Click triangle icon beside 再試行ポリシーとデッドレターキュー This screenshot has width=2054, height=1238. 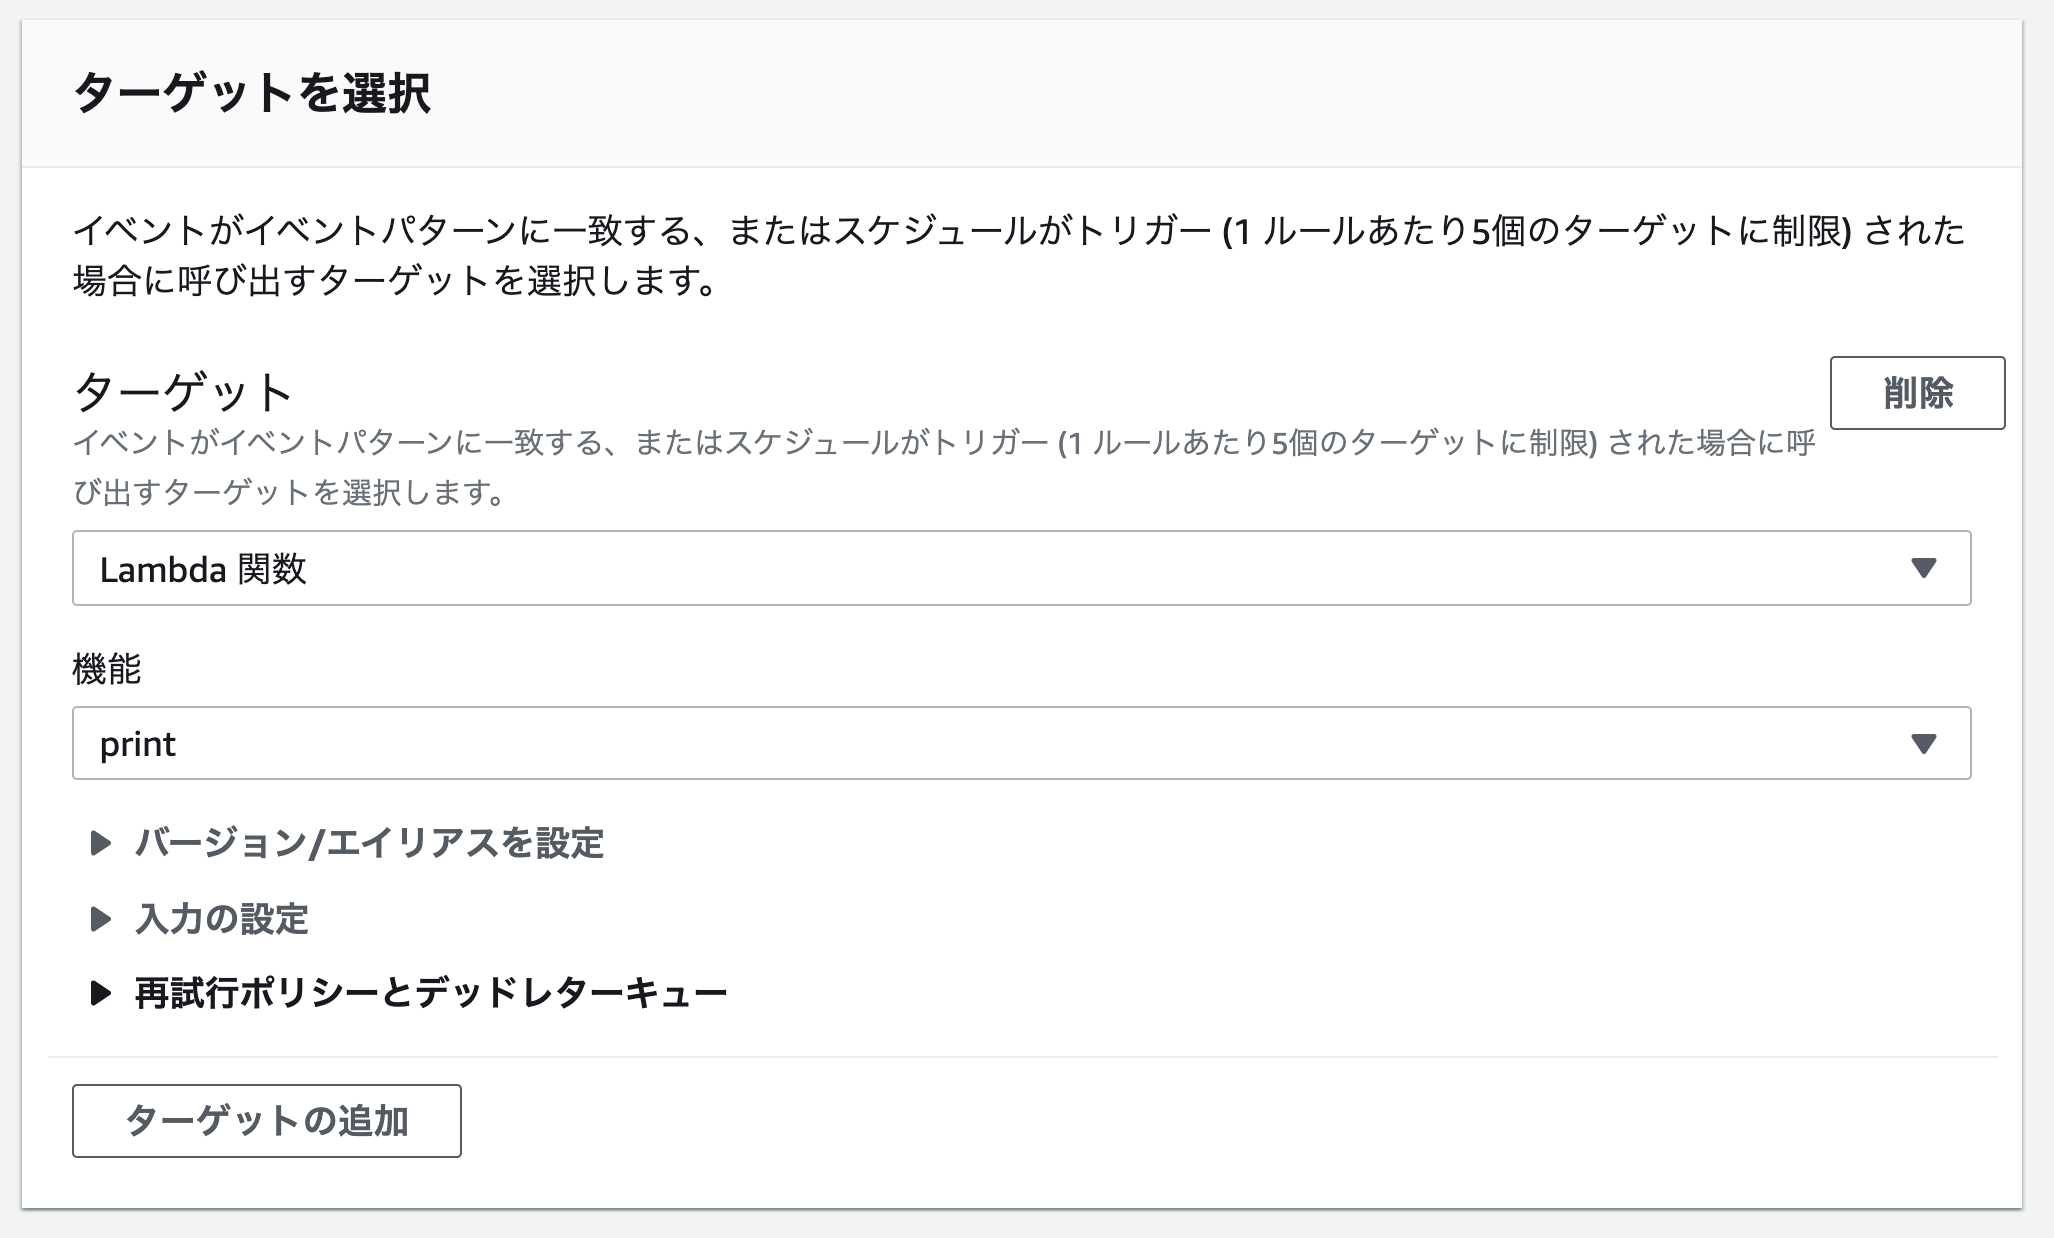tap(100, 993)
